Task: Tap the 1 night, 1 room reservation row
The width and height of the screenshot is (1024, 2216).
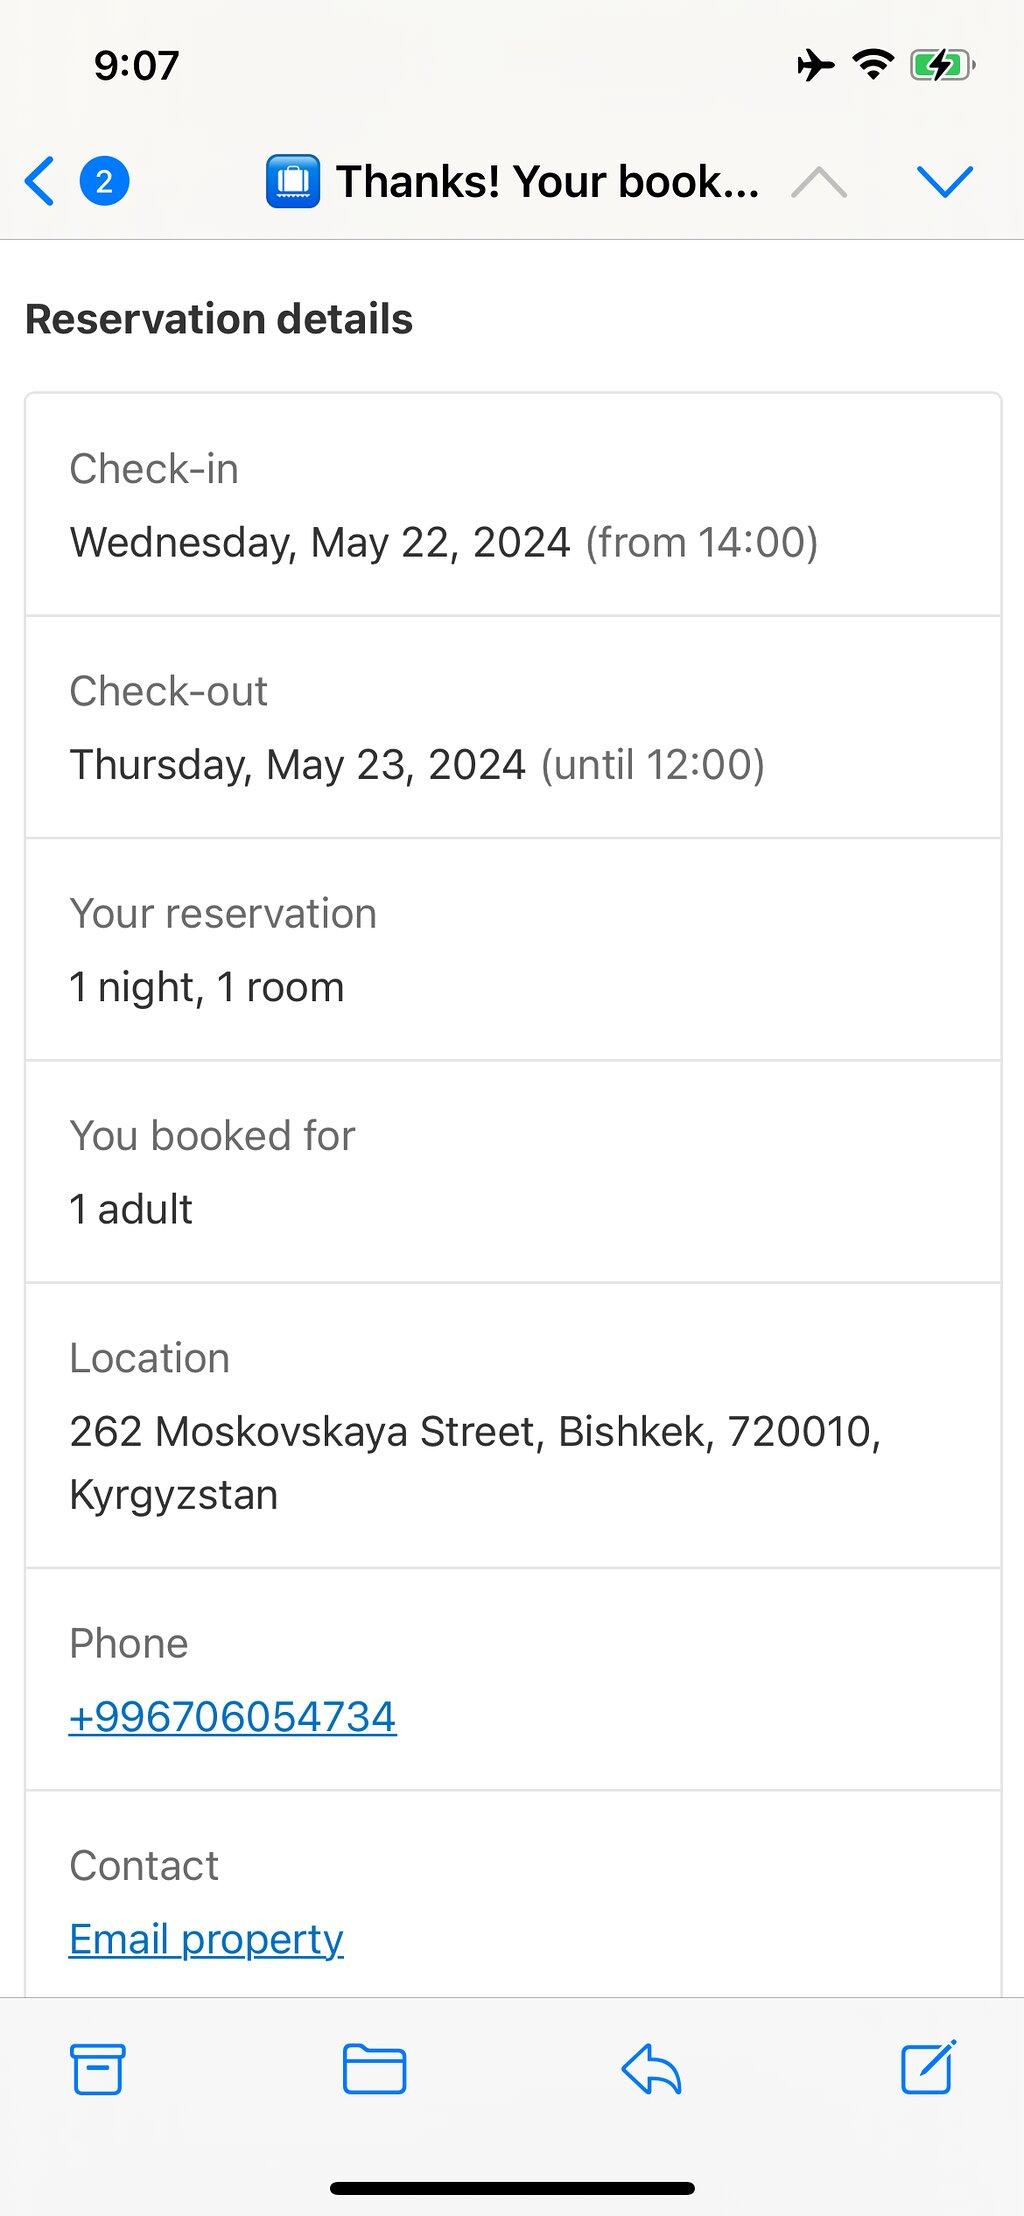Action: coord(513,950)
